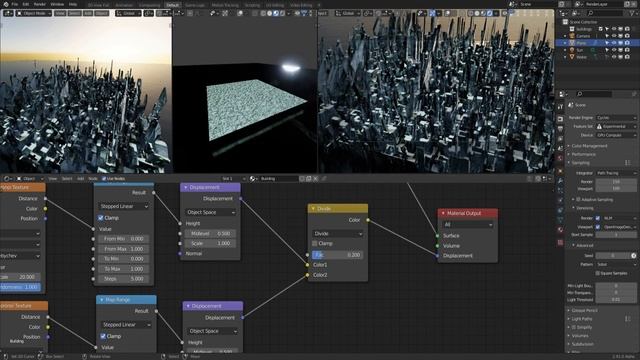640x360 pixels.
Task: Toggle Clamp checkbox on upper Map Range node
Action: point(101,218)
